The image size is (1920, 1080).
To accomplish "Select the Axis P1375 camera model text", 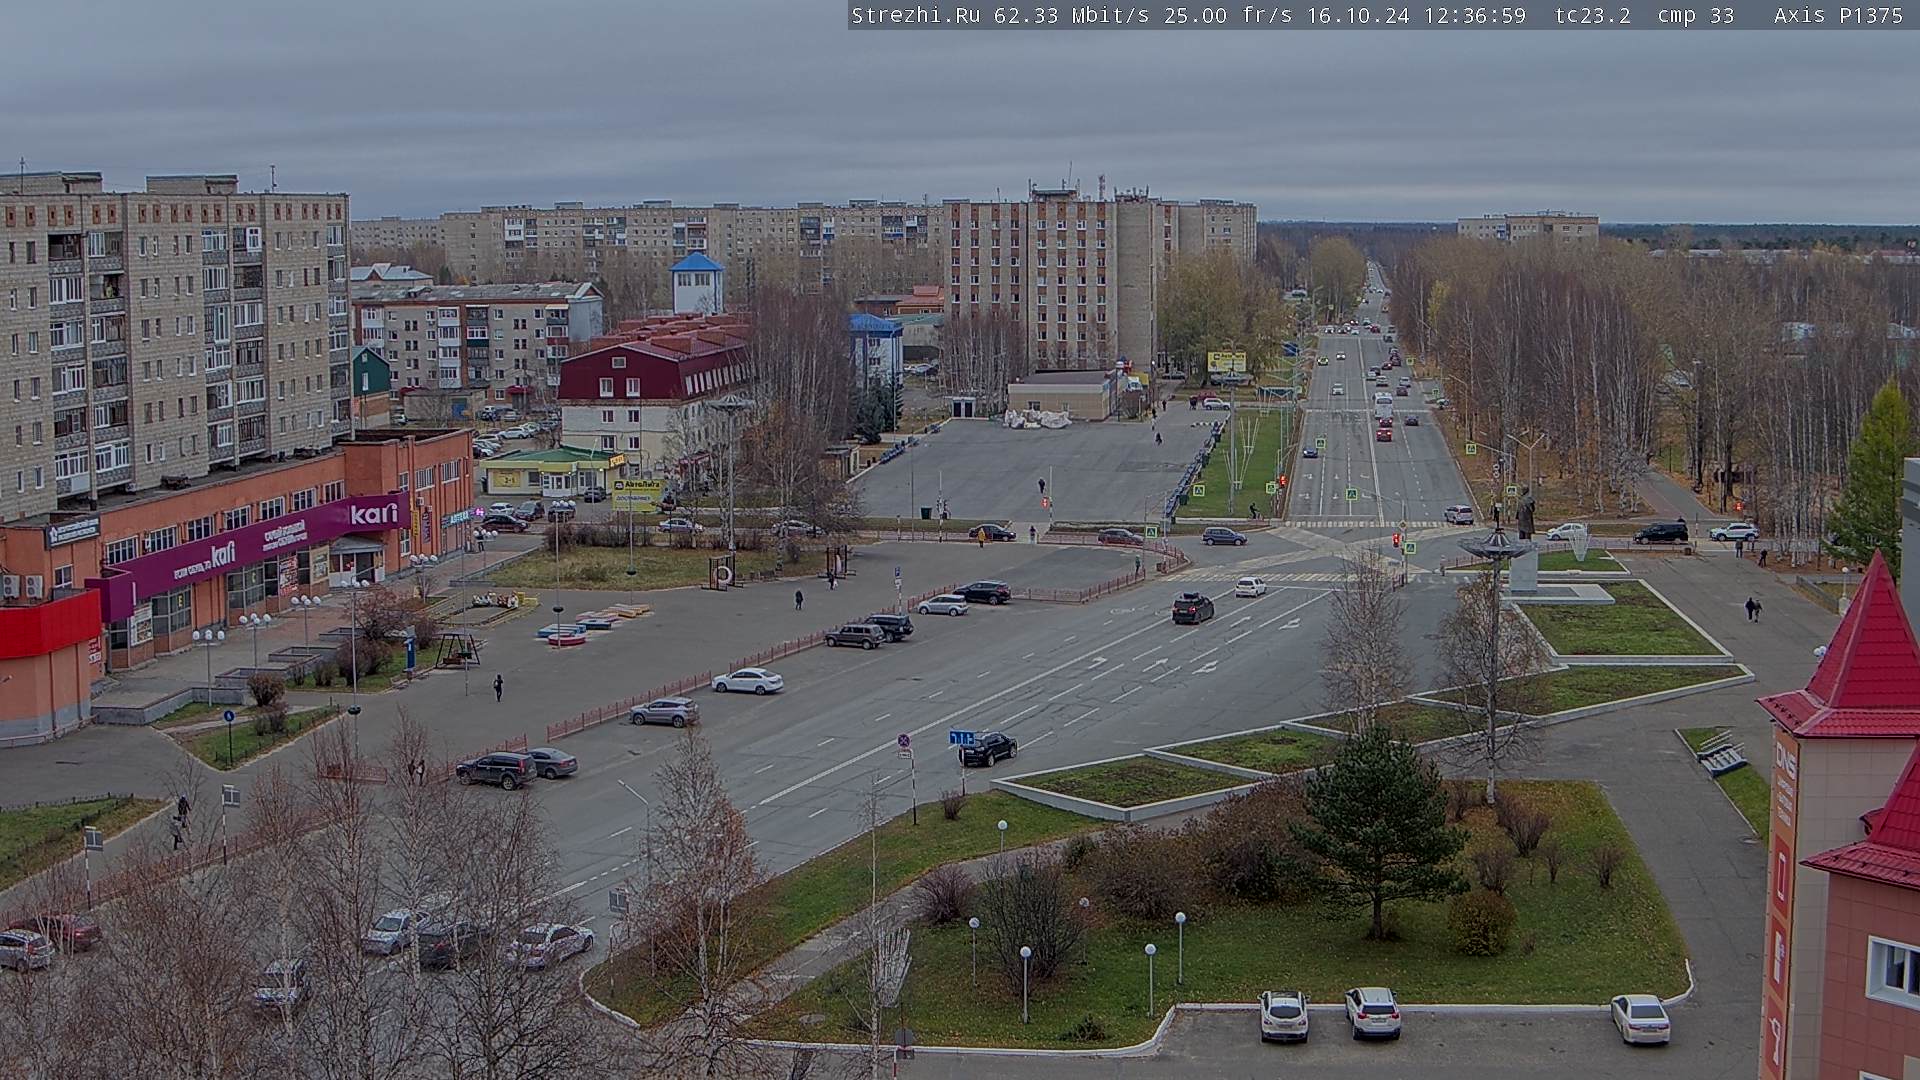I will [x=1839, y=15].
